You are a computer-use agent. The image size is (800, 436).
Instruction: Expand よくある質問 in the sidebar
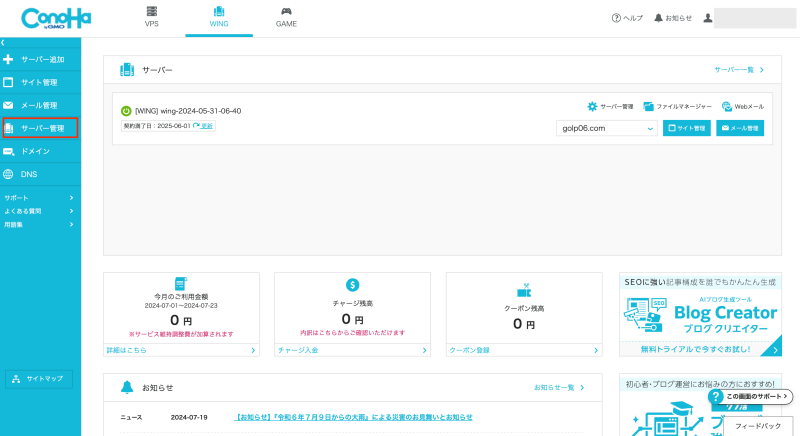pos(38,211)
